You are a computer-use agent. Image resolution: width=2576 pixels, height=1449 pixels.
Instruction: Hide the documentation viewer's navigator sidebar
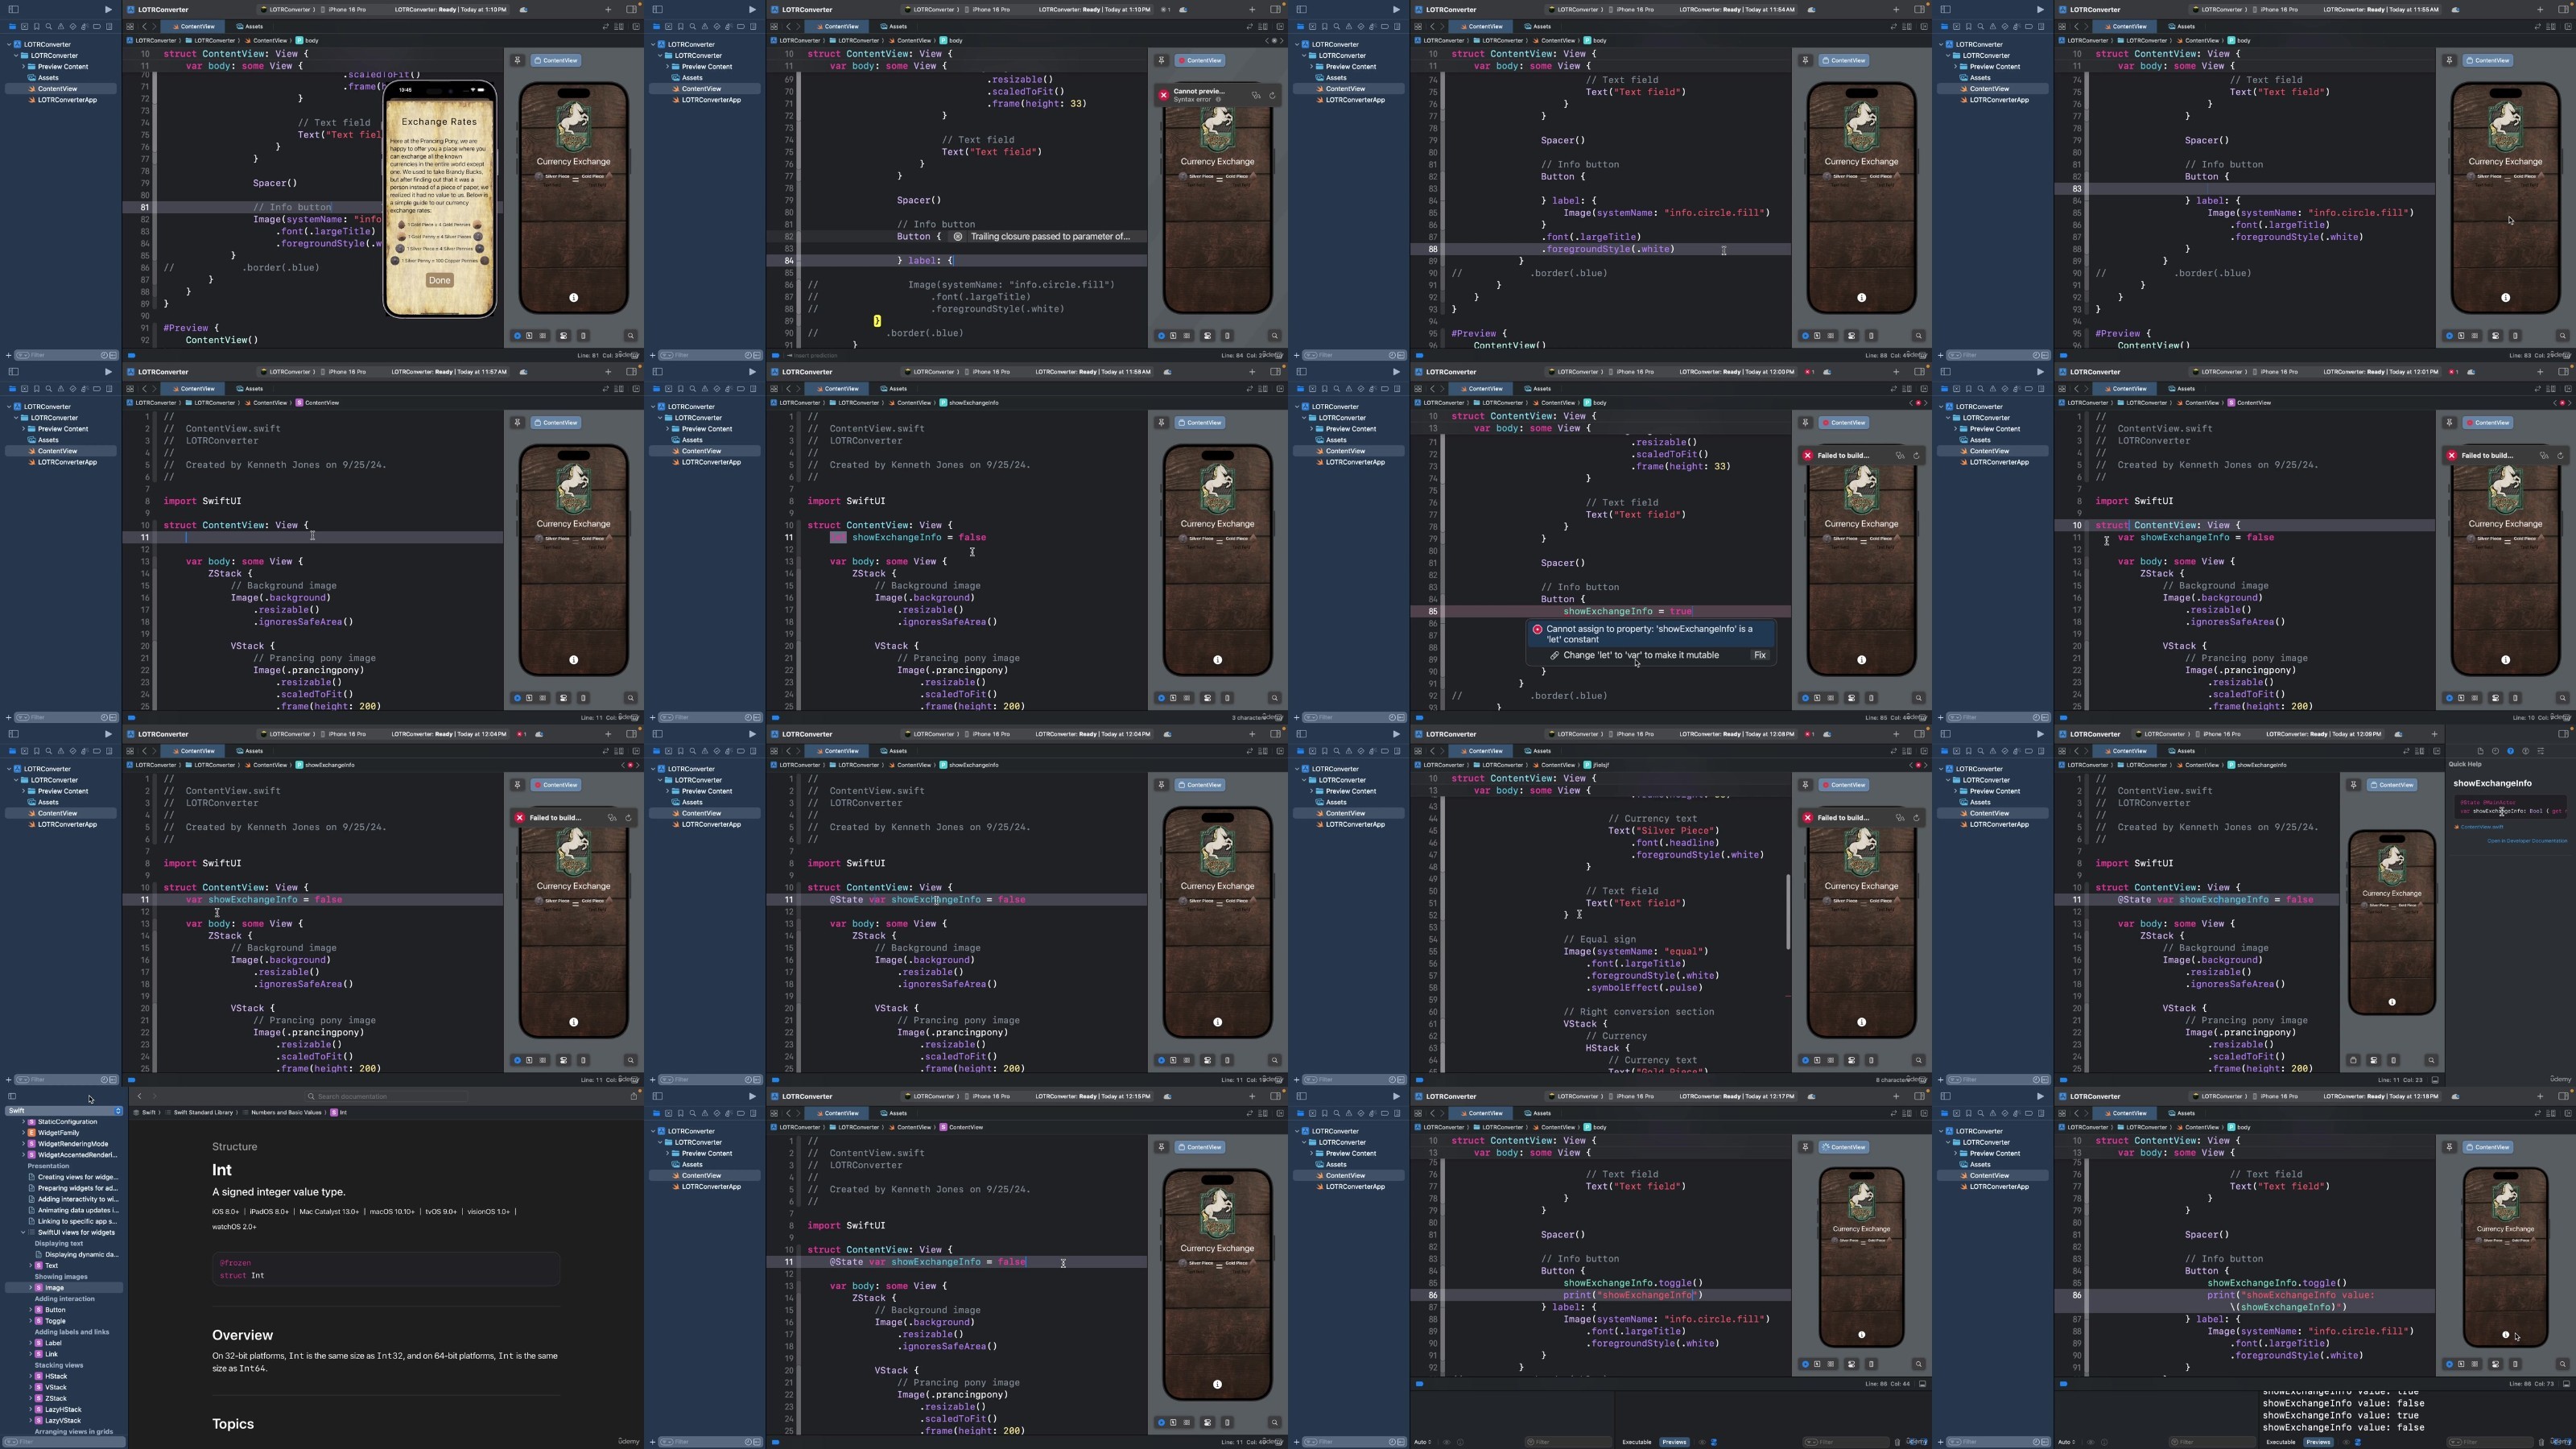(12, 1097)
